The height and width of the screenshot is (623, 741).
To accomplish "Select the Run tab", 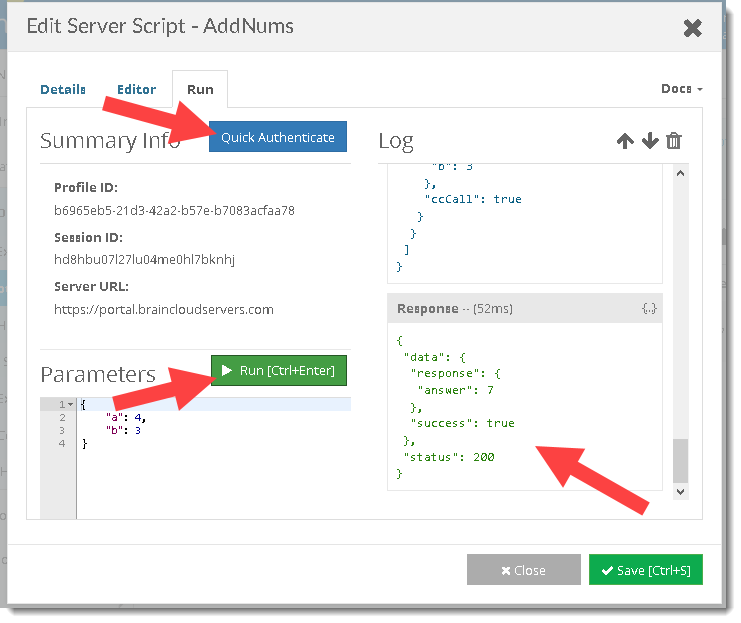I will (200, 89).
